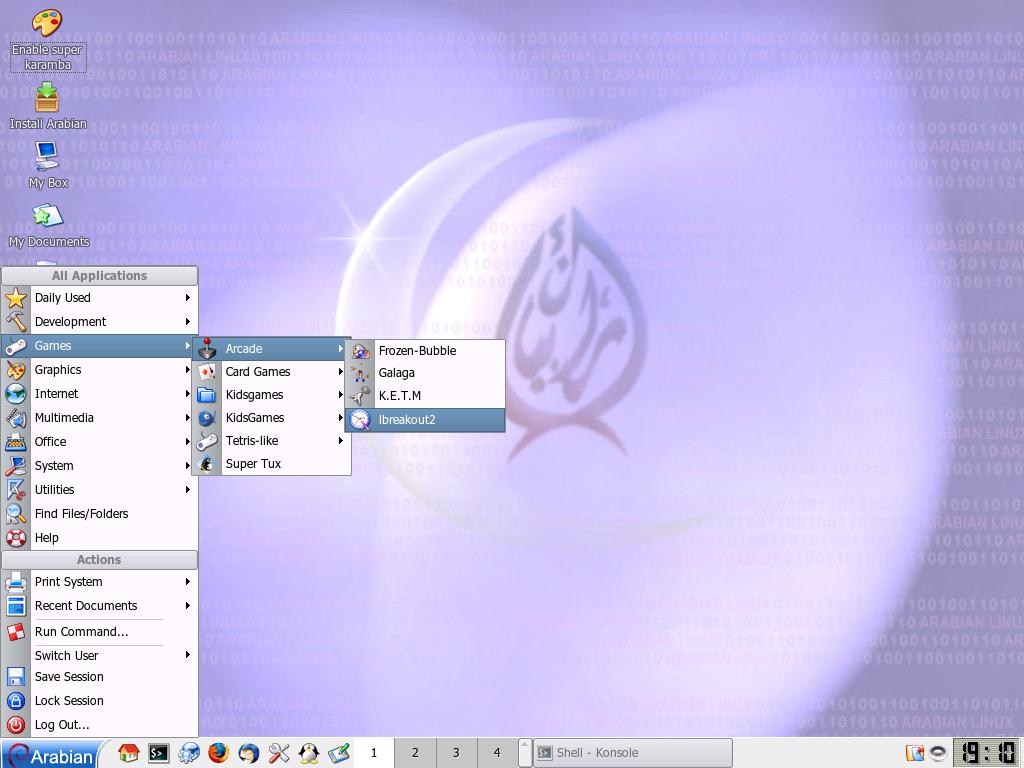Screen dimensions: 1024x768
Task: Launch Thunderbird mail from the panel
Action: tap(249, 753)
